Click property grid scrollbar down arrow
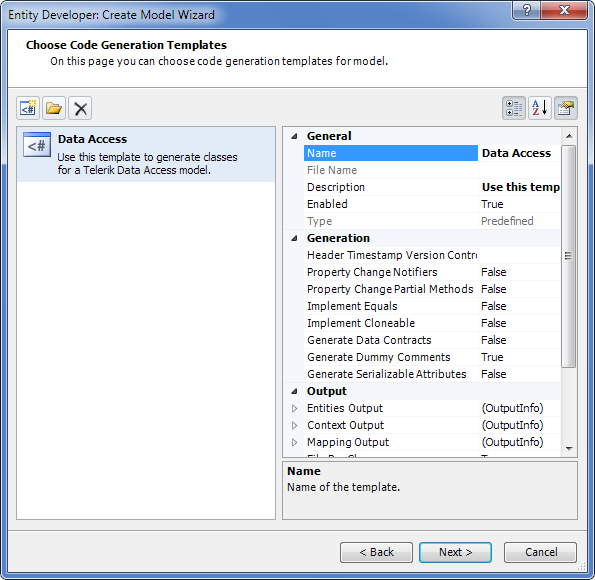Viewport: 595px width, 580px height. click(569, 449)
